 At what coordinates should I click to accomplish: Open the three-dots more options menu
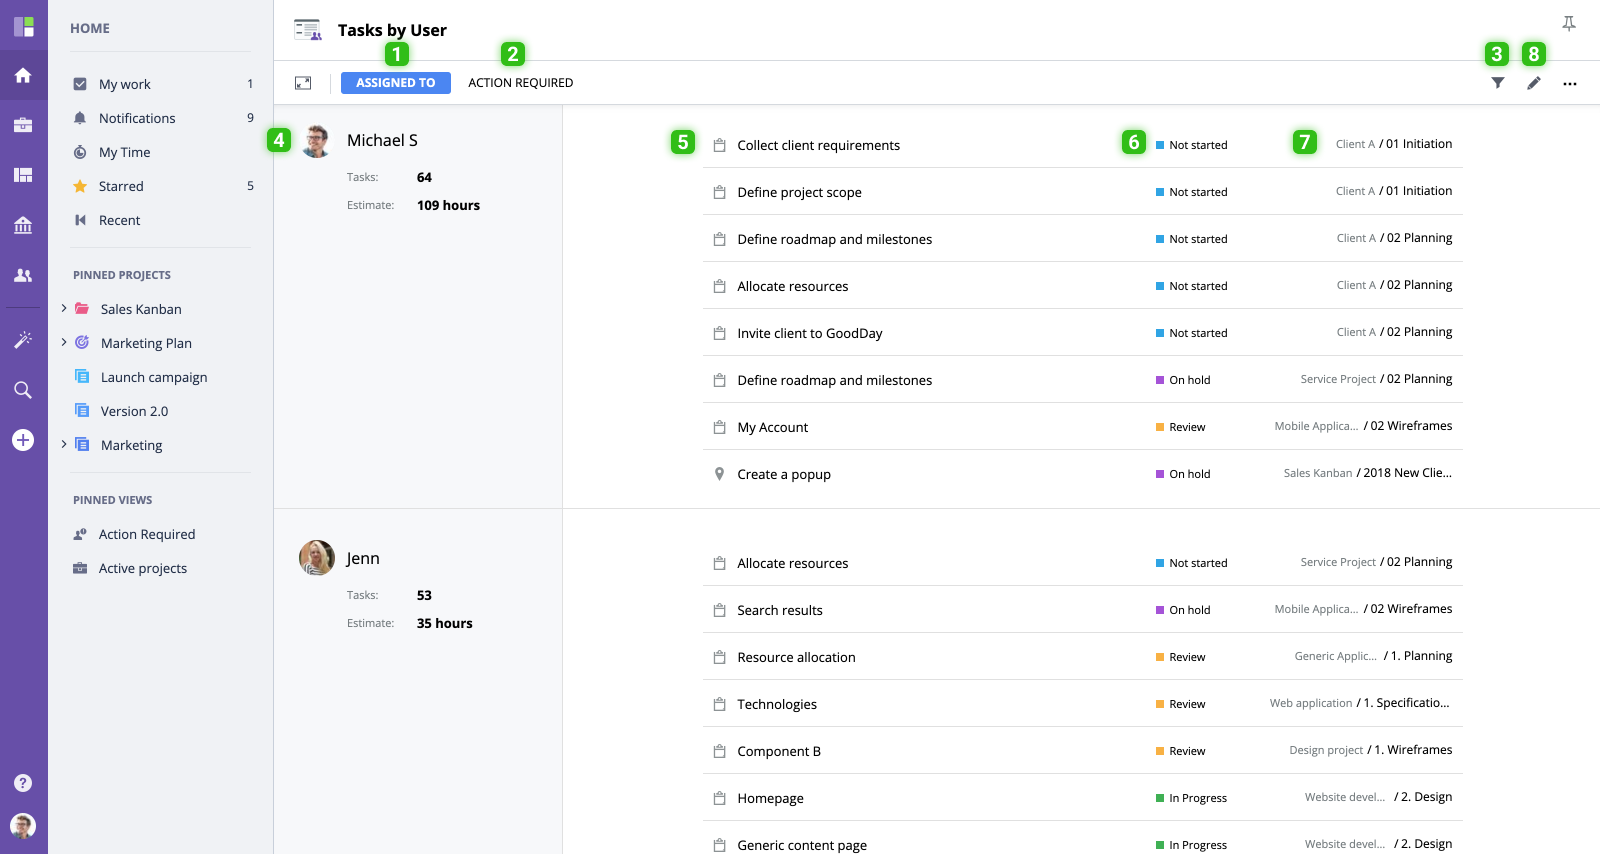click(x=1569, y=84)
